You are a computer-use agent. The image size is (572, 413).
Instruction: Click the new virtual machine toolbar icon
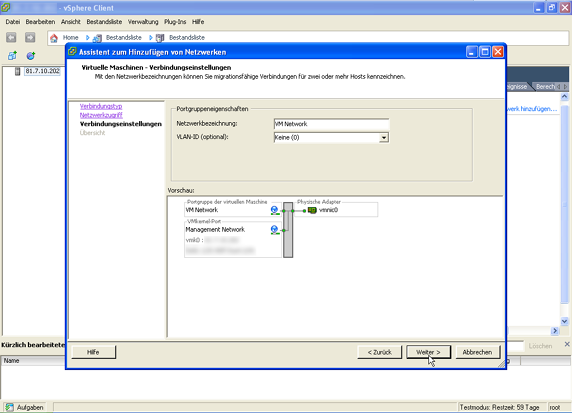coord(12,55)
